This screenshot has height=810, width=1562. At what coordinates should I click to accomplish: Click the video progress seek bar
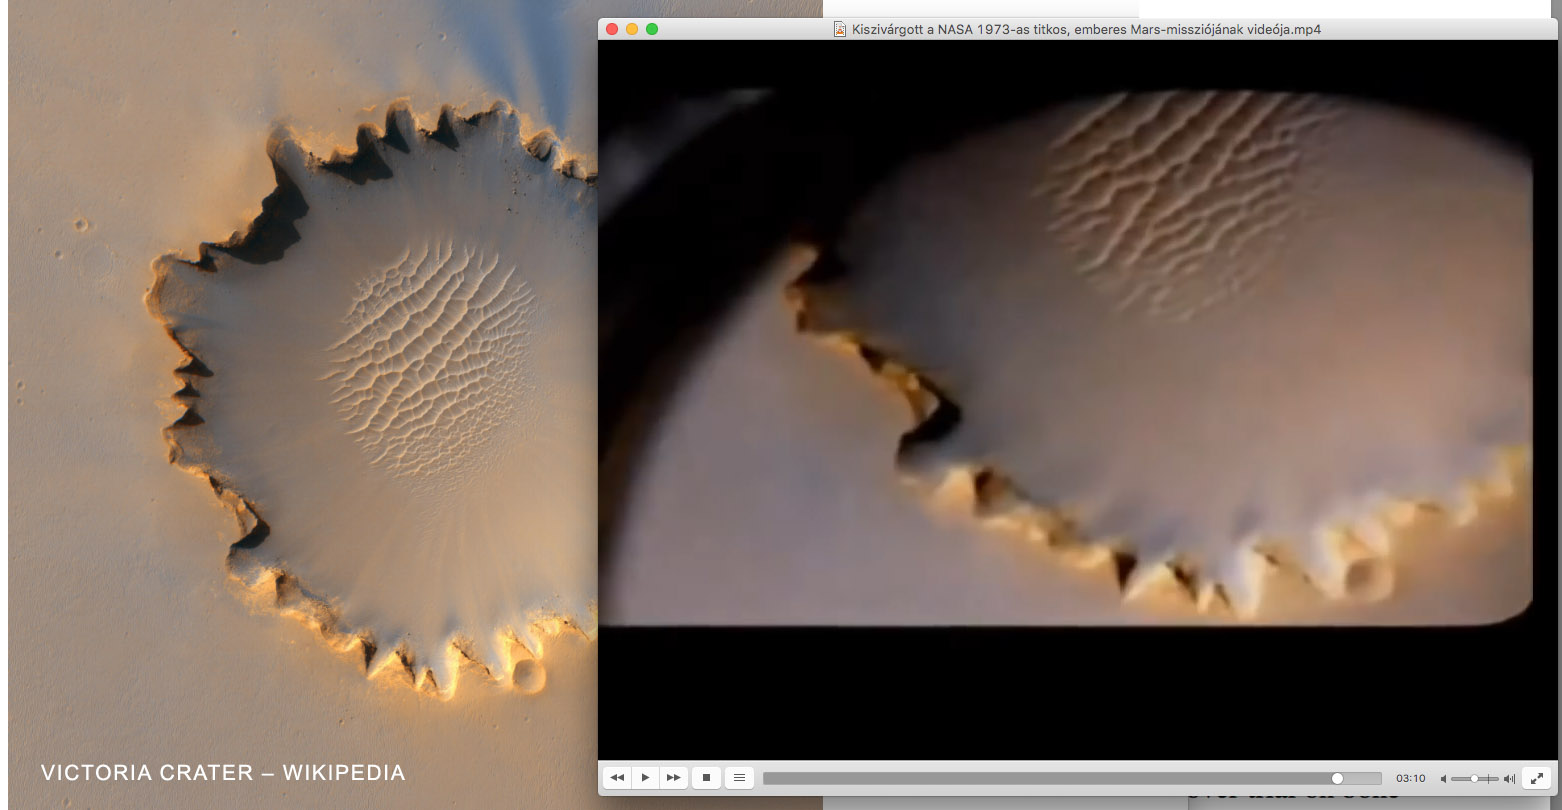pos(1072,778)
